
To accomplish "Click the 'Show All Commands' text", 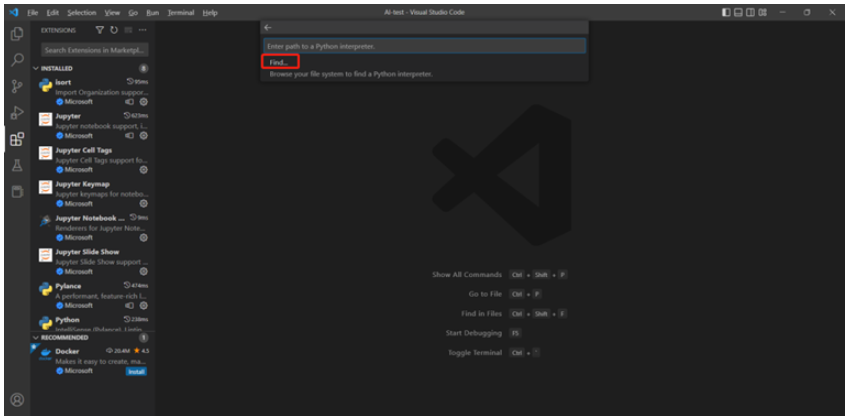I will [467, 274].
